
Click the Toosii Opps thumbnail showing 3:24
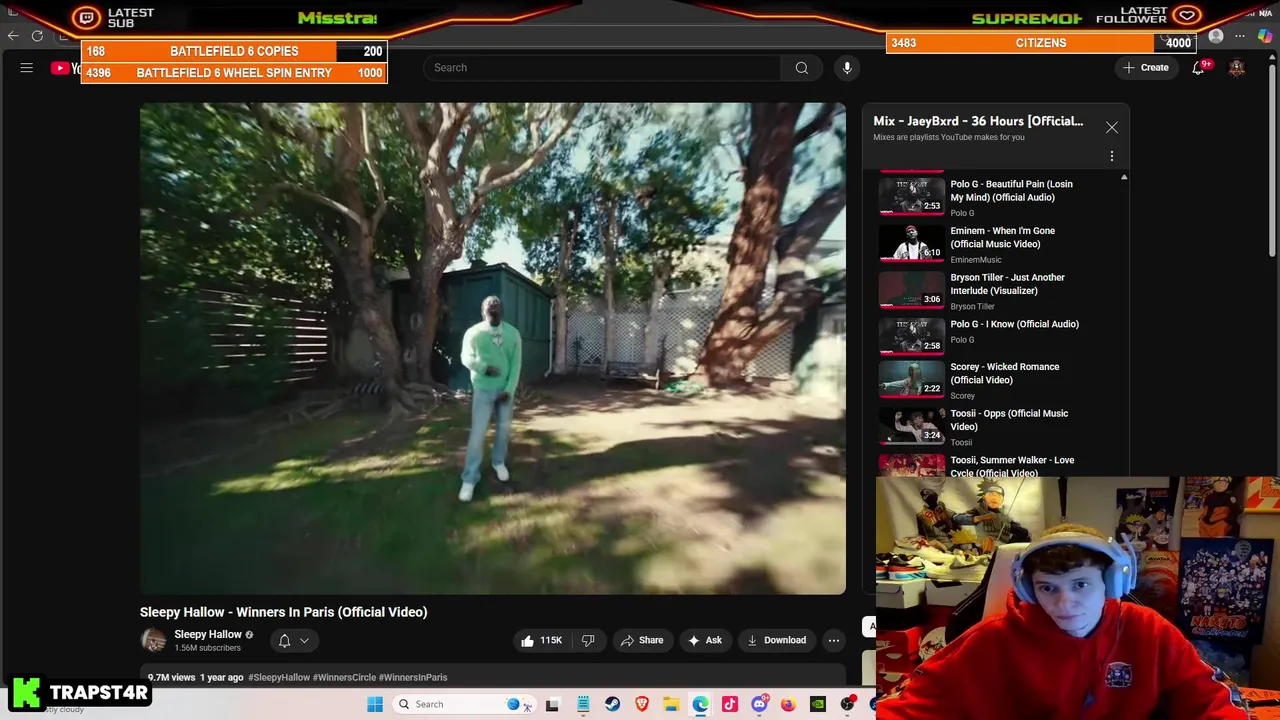[x=912, y=425]
